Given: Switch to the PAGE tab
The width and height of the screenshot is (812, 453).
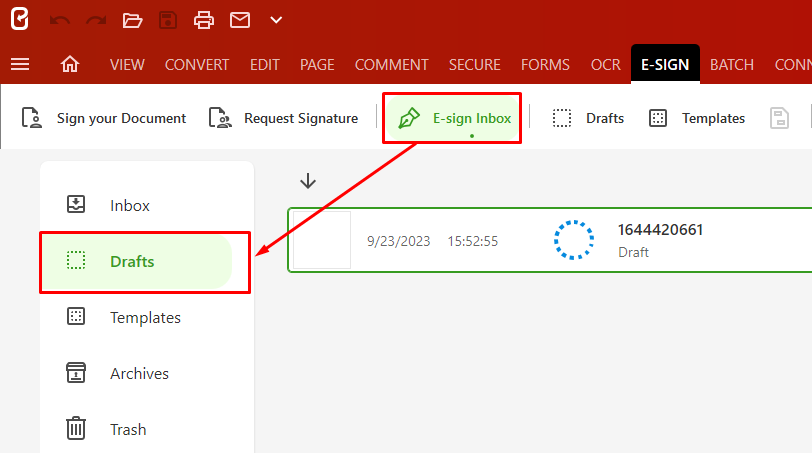Looking at the screenshot, I should pyautogui.click(x=317, y=65).
